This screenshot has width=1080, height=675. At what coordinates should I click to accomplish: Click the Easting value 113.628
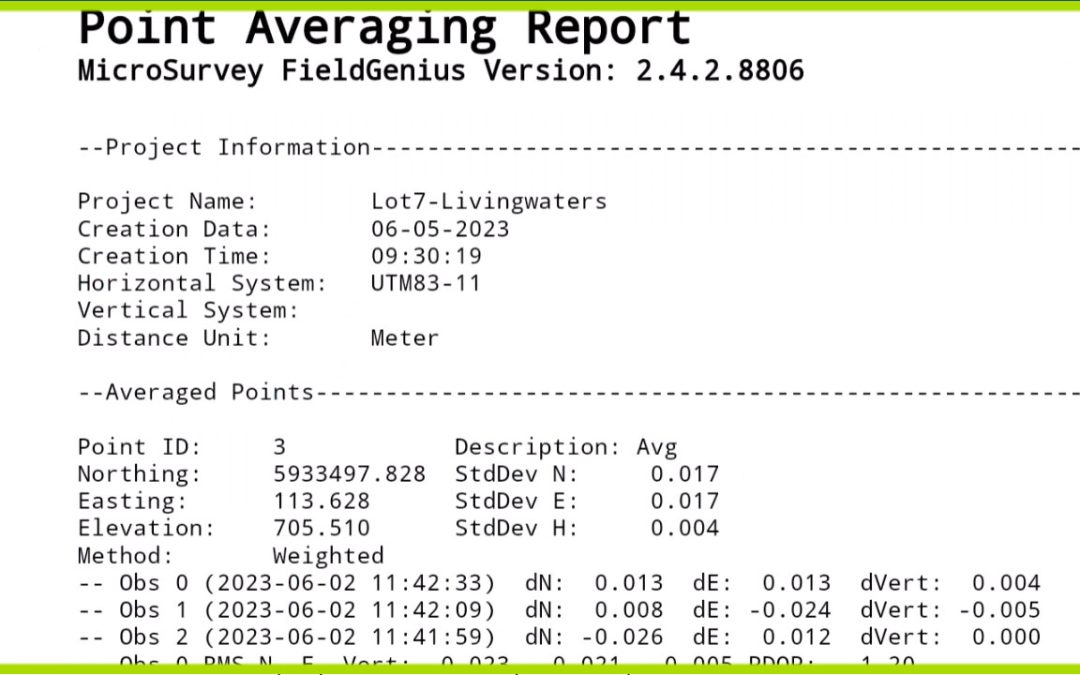coord(321,501)
